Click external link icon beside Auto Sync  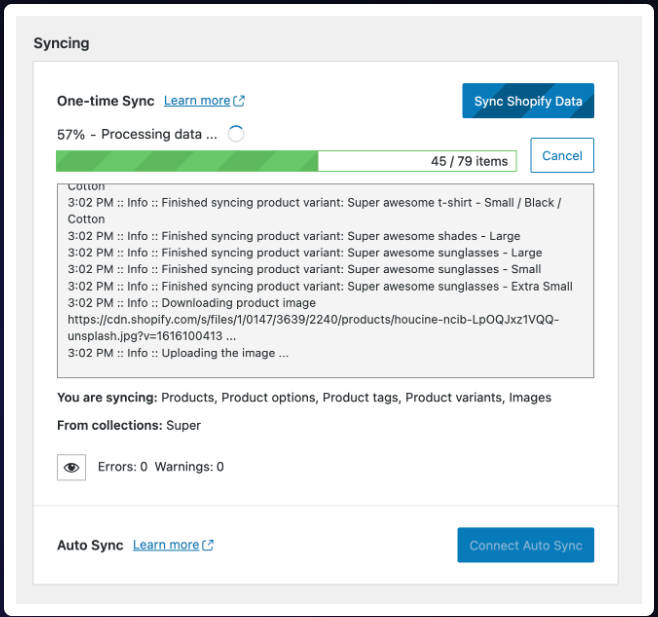coord(208,545)
